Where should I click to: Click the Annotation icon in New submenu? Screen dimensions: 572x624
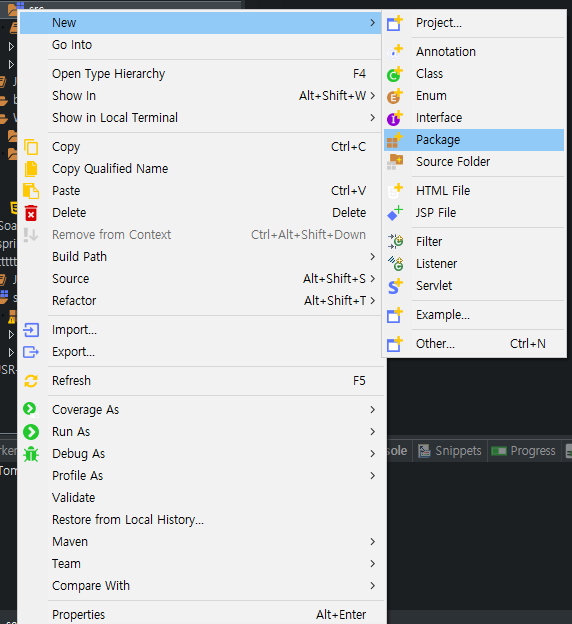coord(395,52)
